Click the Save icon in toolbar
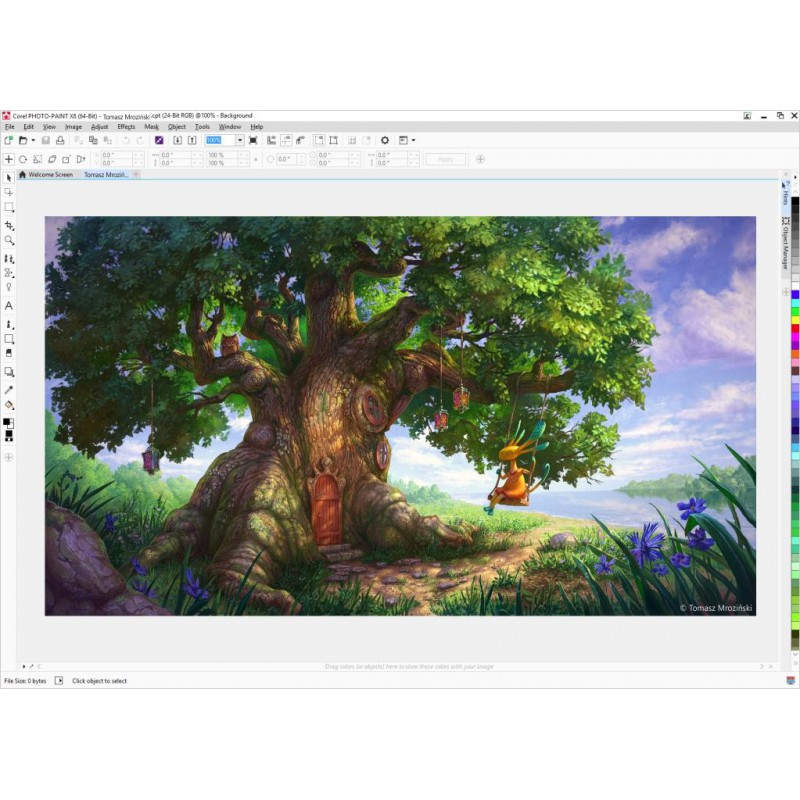 click(x=46, y=141)
